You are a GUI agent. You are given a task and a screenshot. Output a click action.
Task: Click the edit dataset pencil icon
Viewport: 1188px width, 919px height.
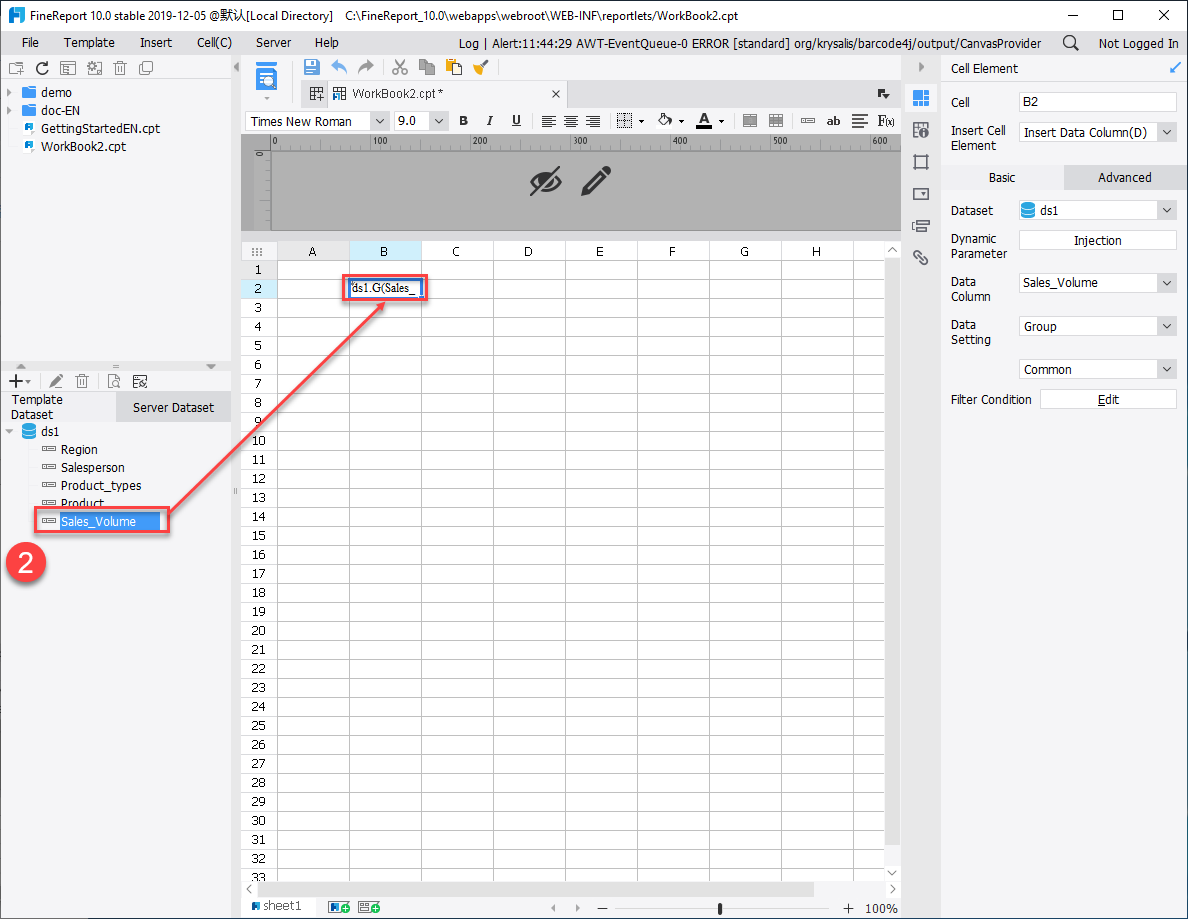tap(55, 381)
